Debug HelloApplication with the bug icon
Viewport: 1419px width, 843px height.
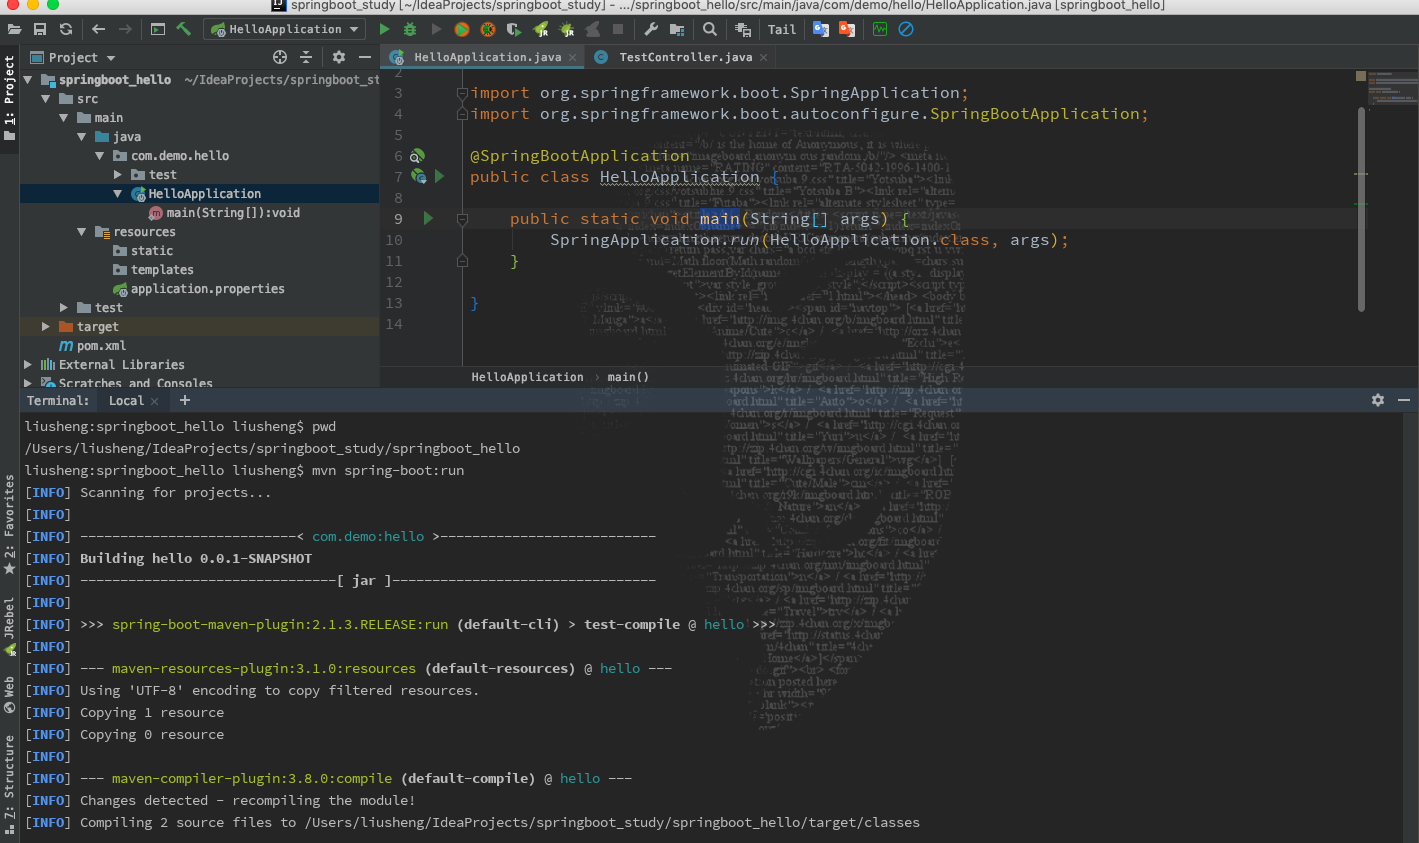click(410, 29)
